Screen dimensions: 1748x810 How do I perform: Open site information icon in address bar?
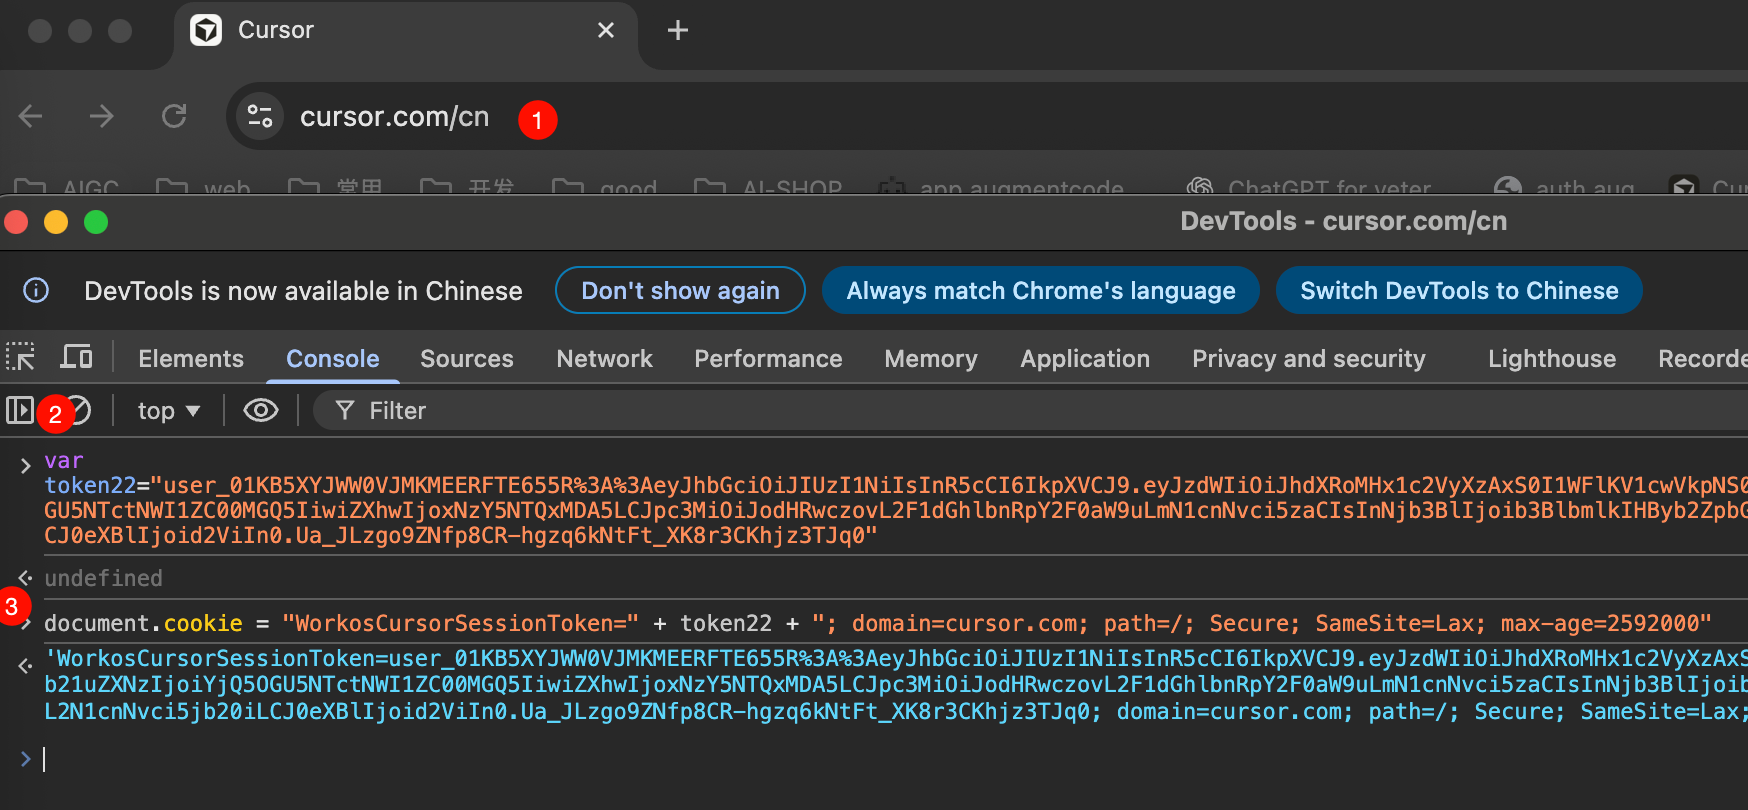tap(260, 117)
